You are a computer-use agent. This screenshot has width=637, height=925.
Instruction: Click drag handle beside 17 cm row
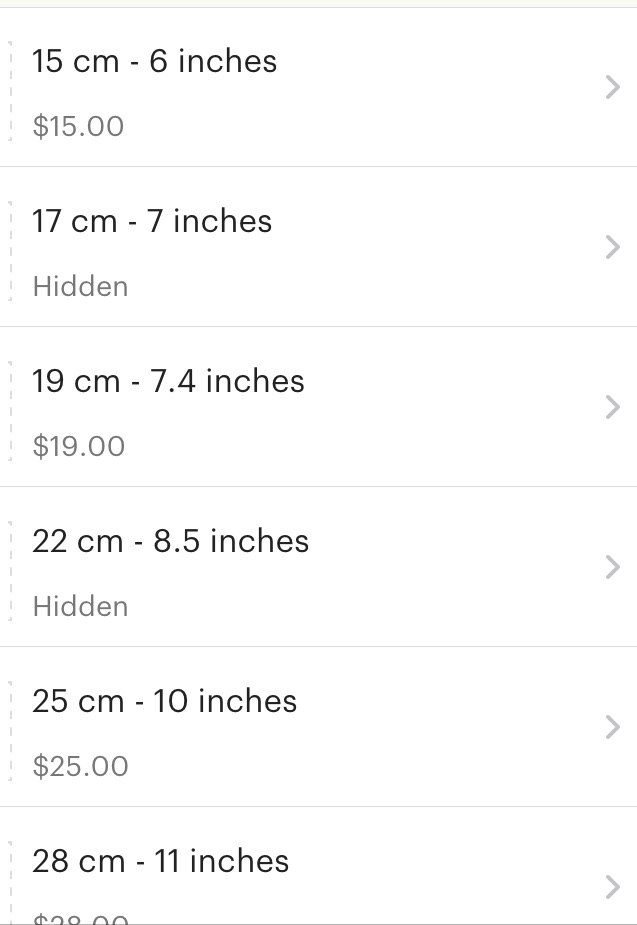[x=10, y=251]
